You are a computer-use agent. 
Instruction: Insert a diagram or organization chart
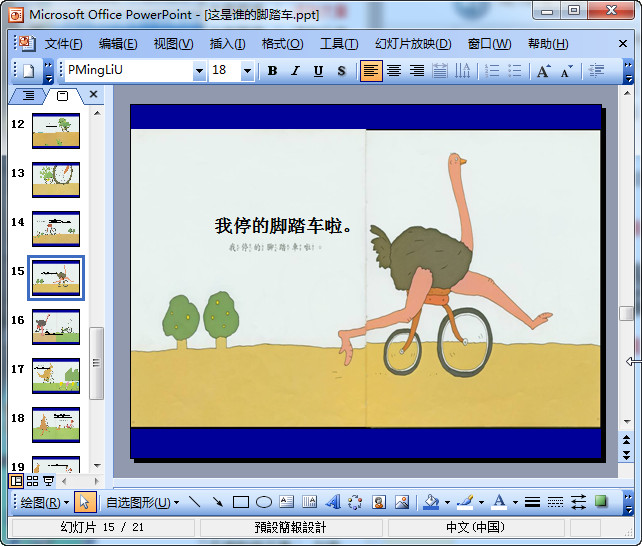pyautogui.click(x=355, y=502)
